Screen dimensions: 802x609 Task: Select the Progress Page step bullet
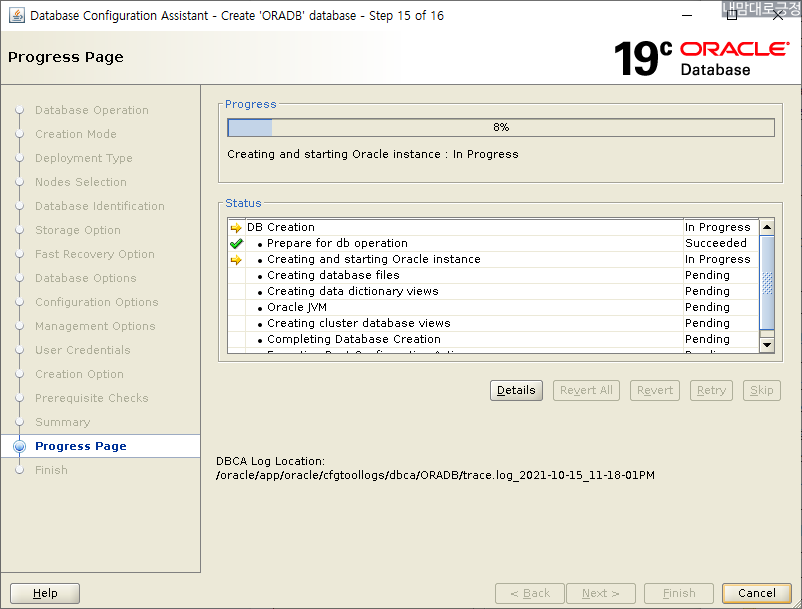click(x=19, y=446)
